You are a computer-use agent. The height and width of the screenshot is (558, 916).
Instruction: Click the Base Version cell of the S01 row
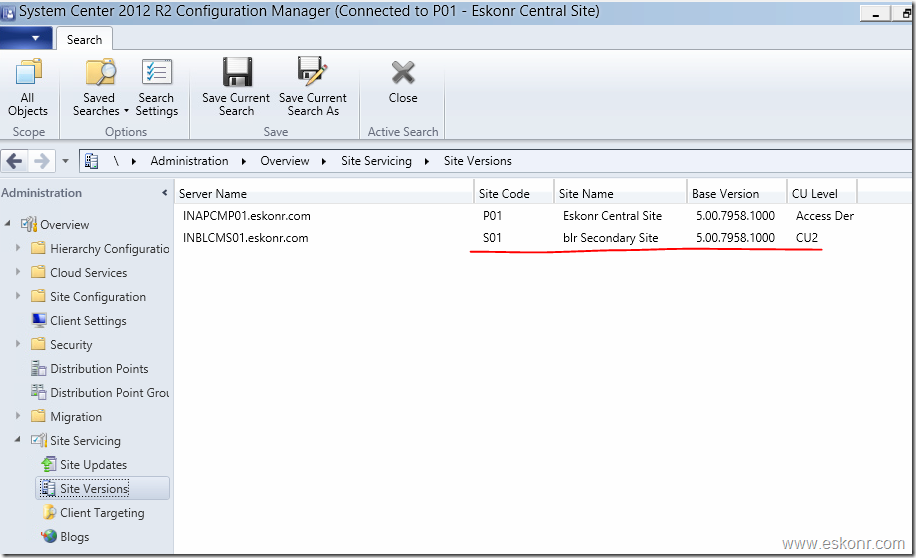pos(735,238)
